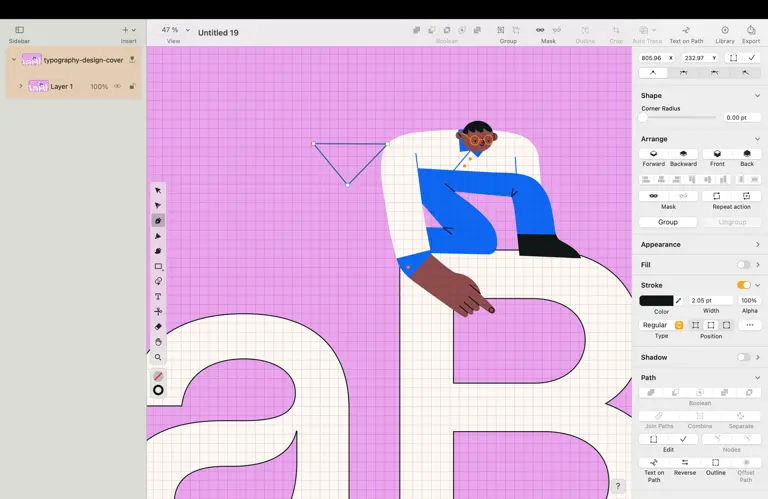Click the Mask icon in top toolbar
The height and width of the screenshot is (499, 768).
click(540, 30)
